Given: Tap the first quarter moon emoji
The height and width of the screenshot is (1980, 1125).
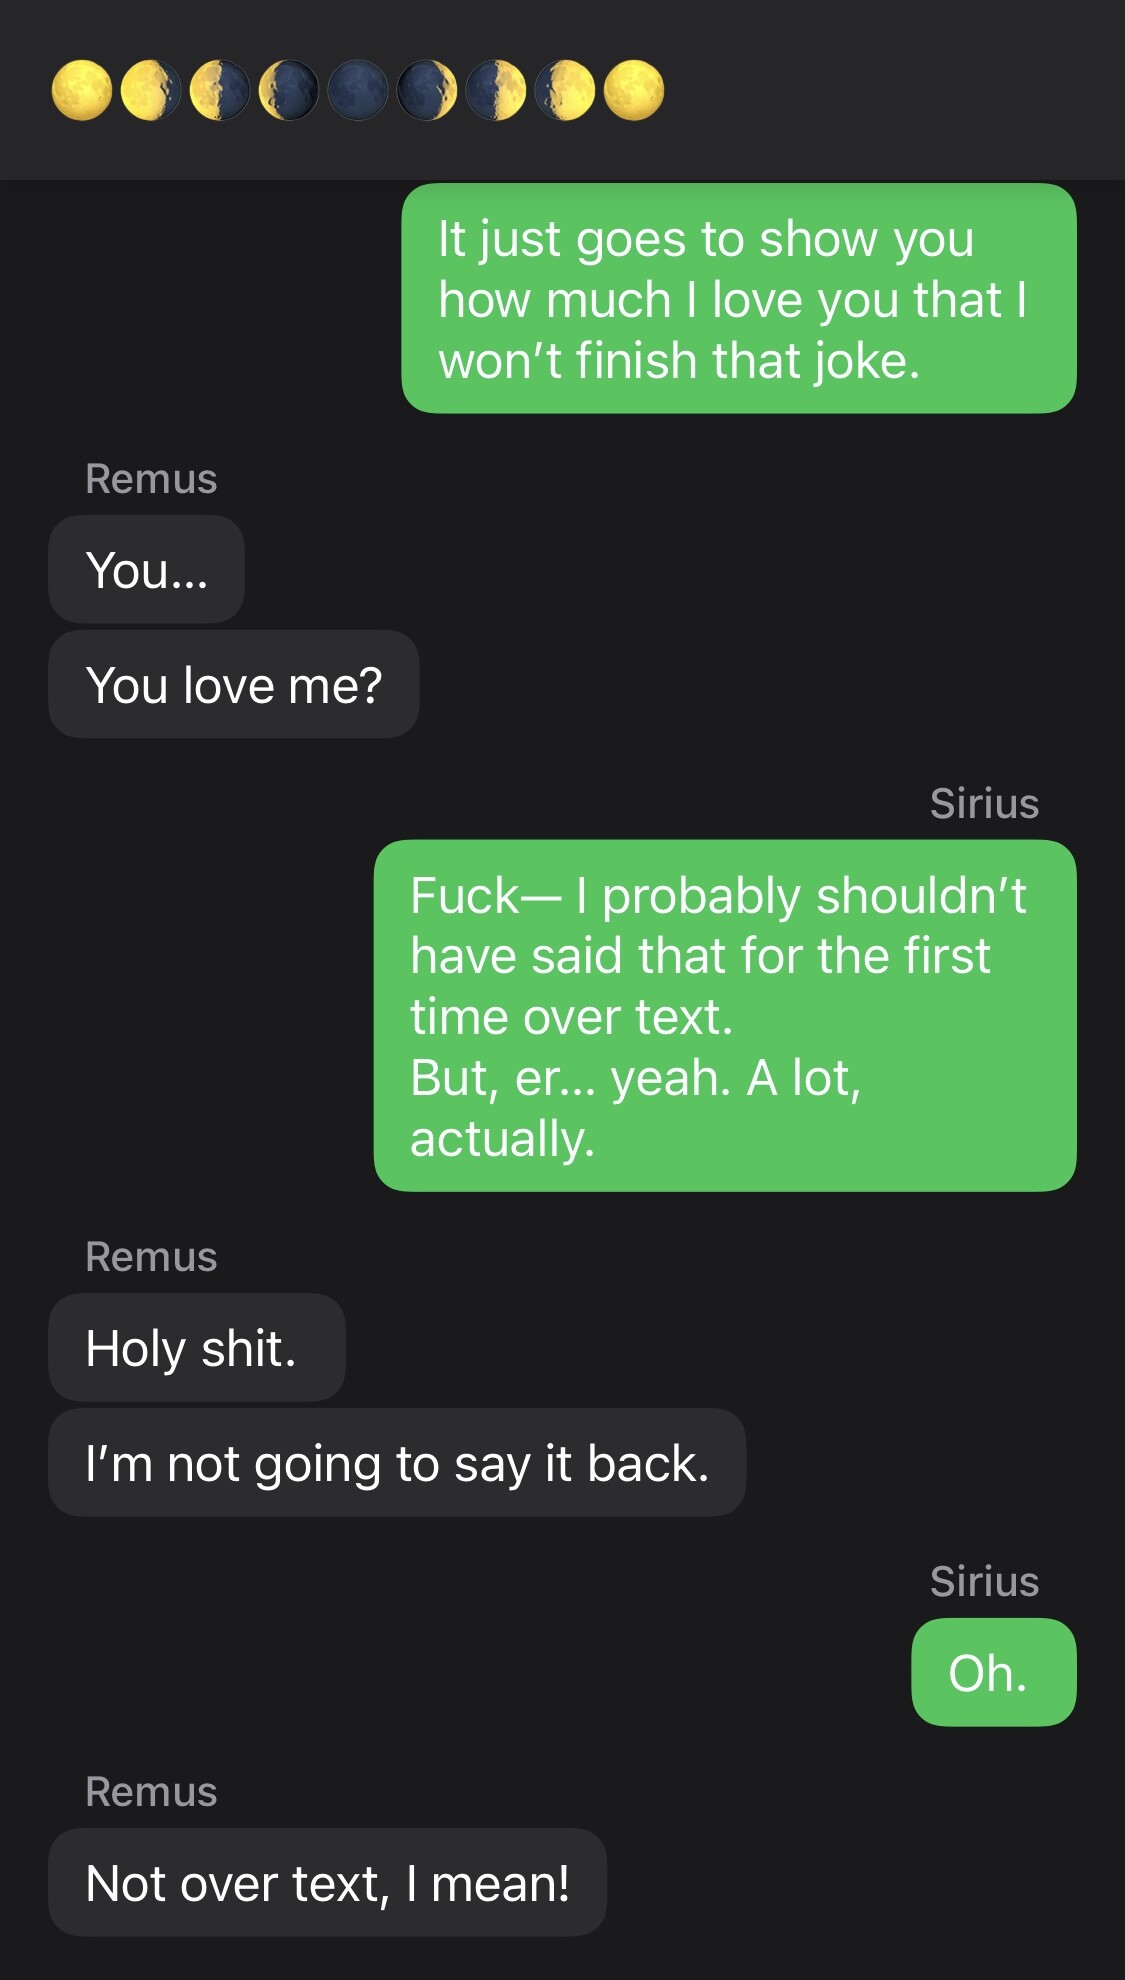Looking at the screenshot, I should [x=496, y=91].
